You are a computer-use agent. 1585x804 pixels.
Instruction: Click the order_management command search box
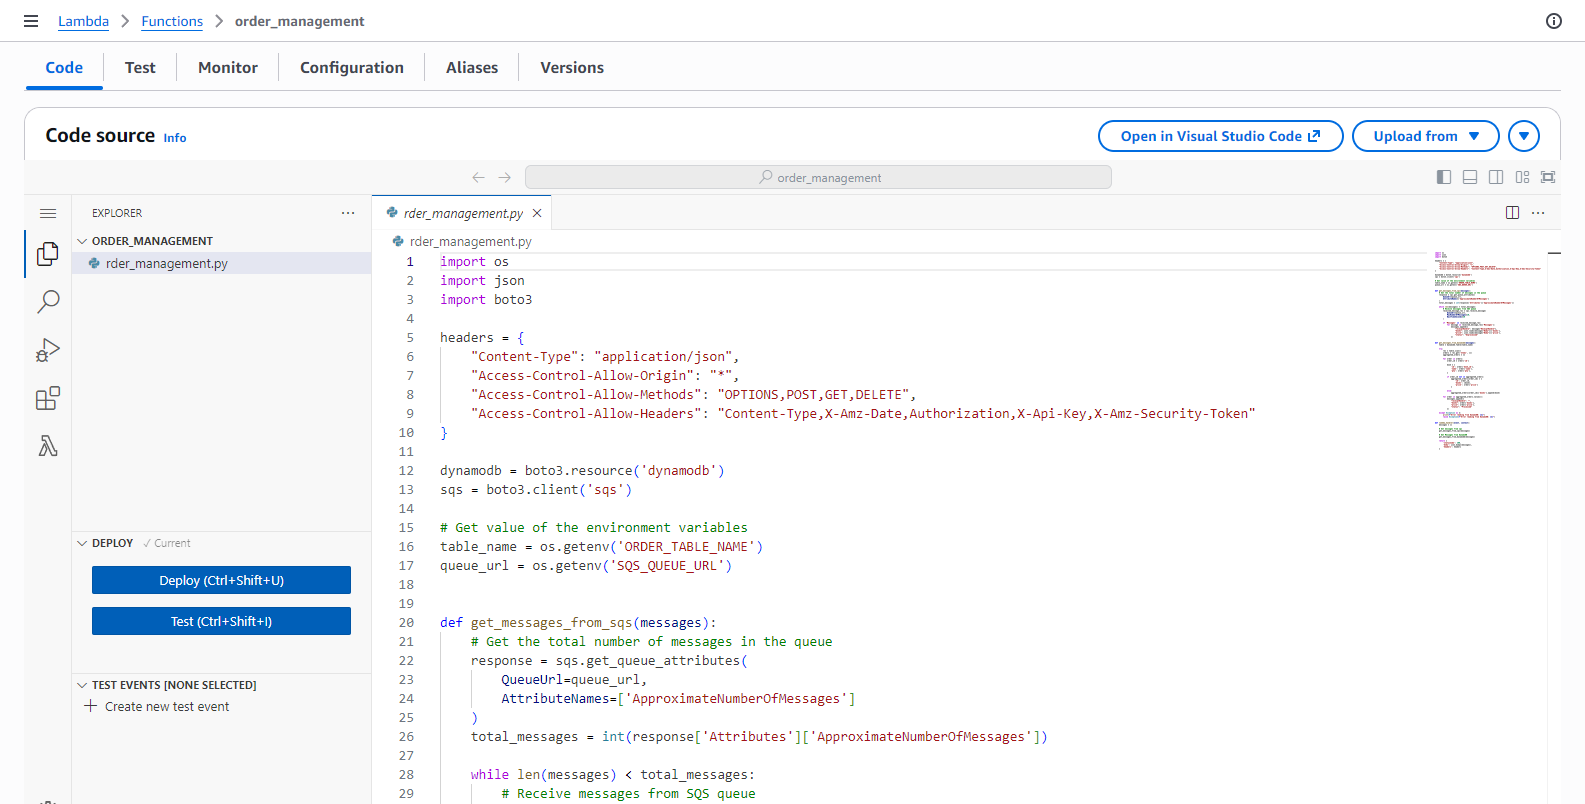(x=818, y=177)
